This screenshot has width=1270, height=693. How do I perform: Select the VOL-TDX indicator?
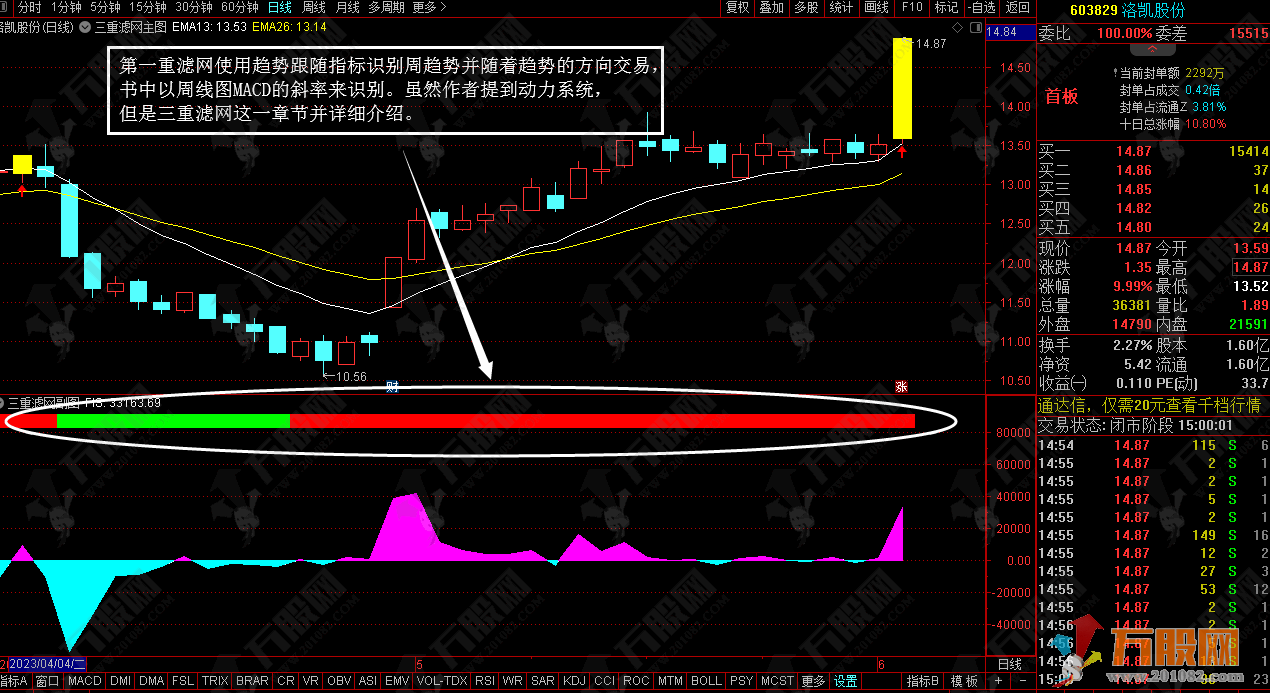(x=441, y=681)
